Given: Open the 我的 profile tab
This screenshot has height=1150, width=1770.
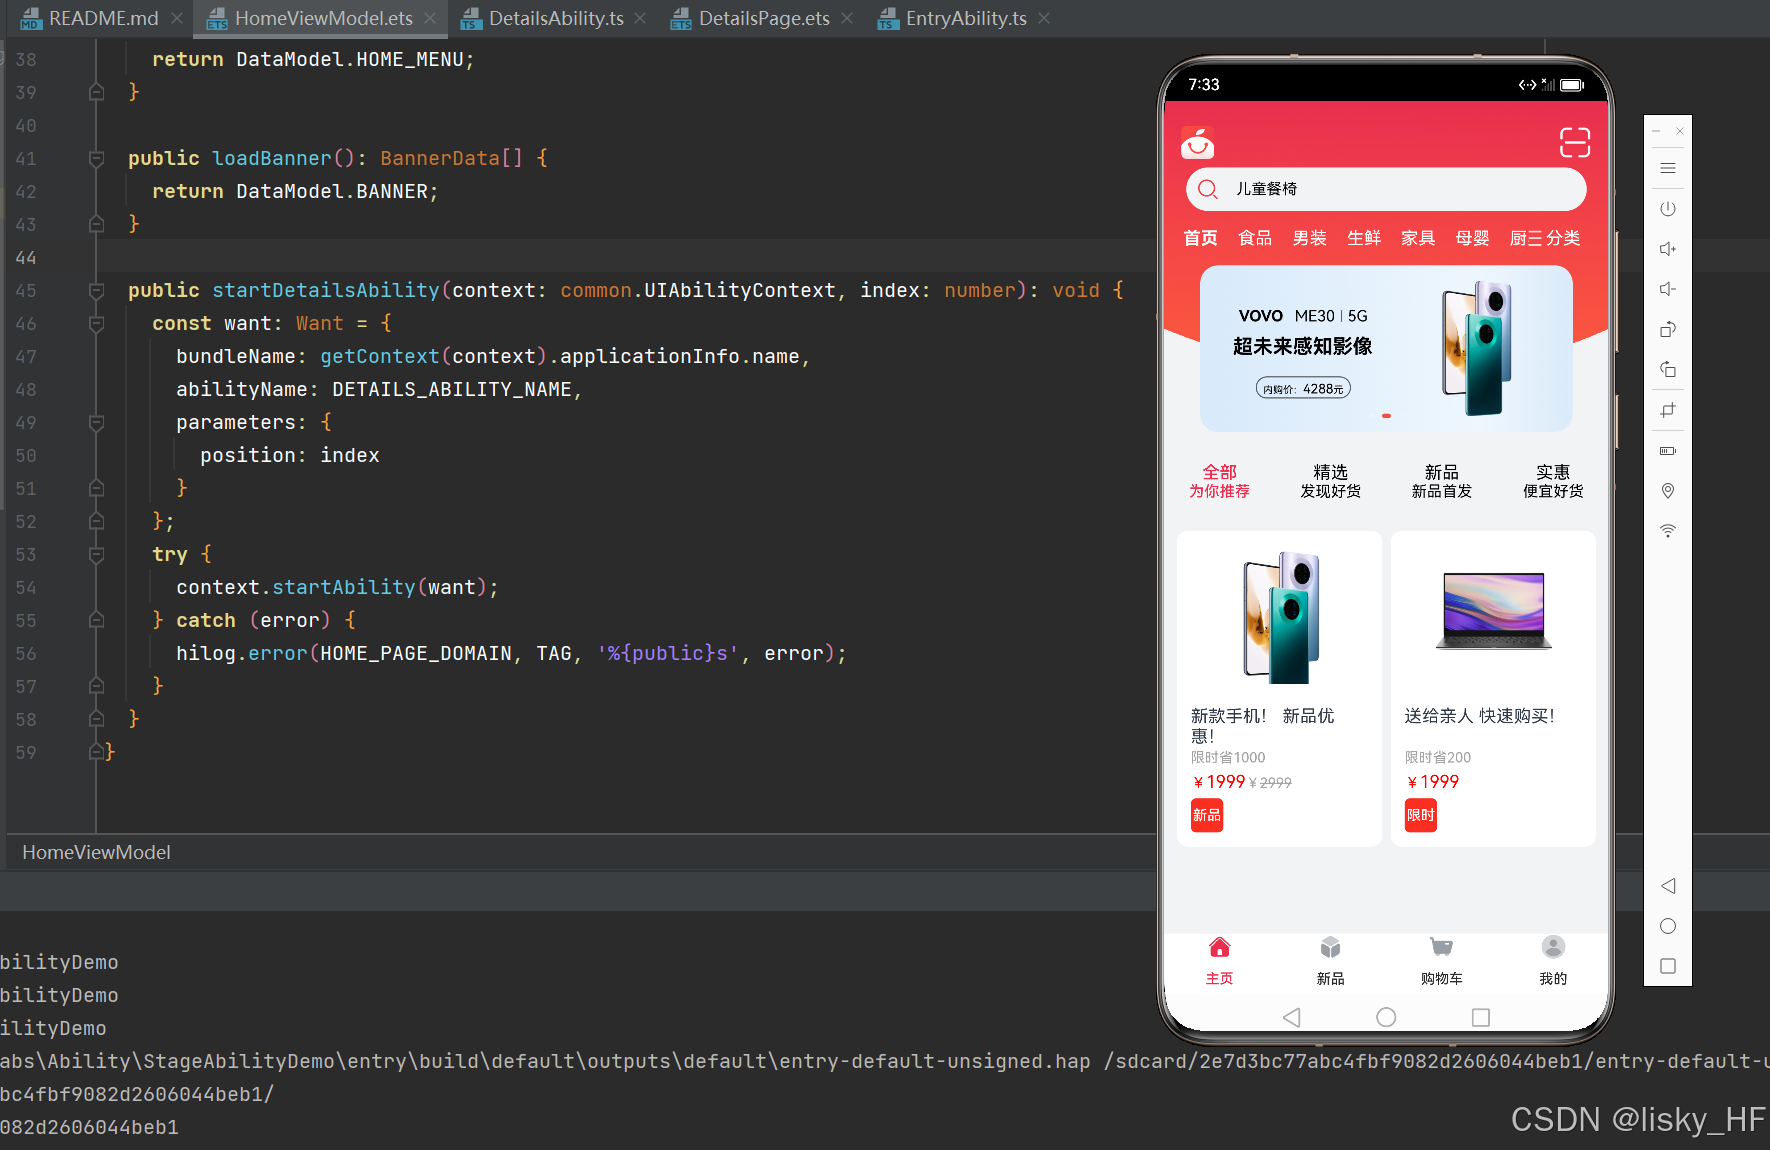Looking at the screenshot, I should tap(1553, 961).
